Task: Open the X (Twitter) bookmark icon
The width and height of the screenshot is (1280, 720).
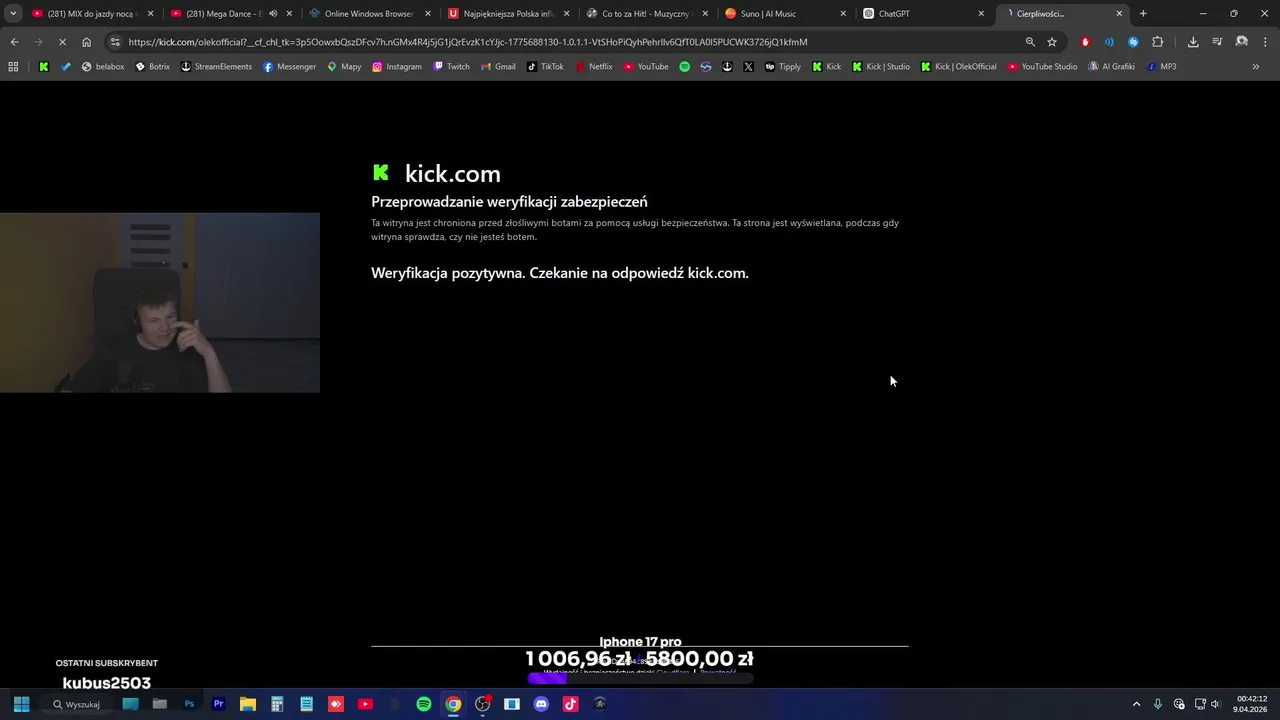Action: (x=748, y=67)
